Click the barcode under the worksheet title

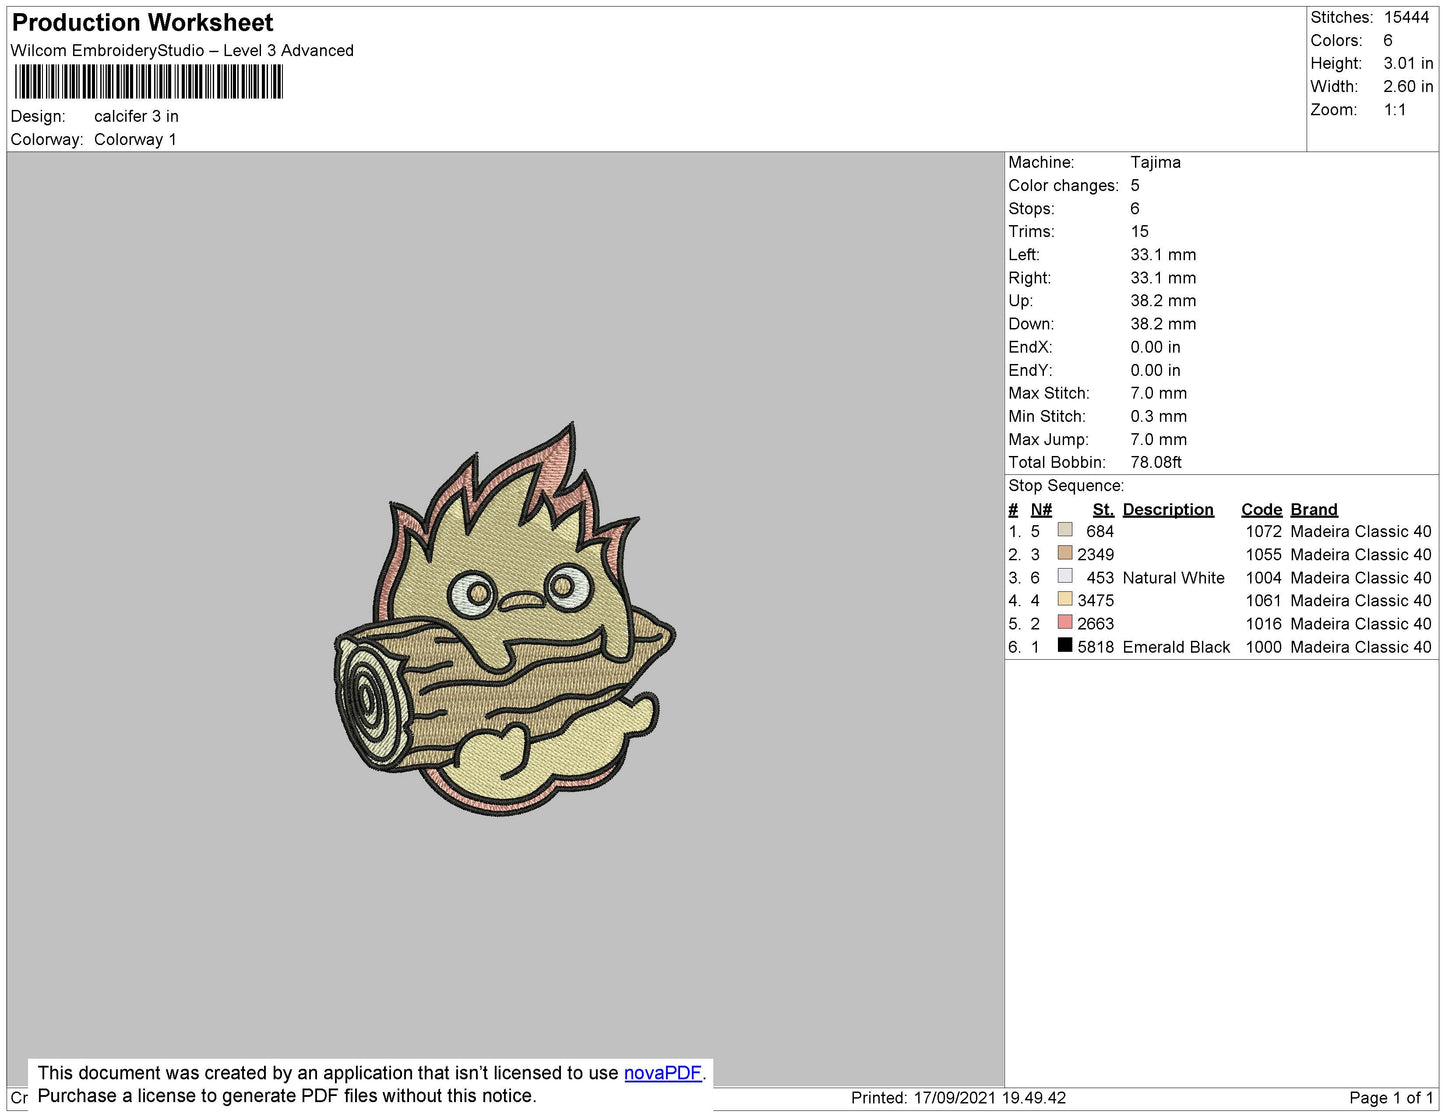149,82
